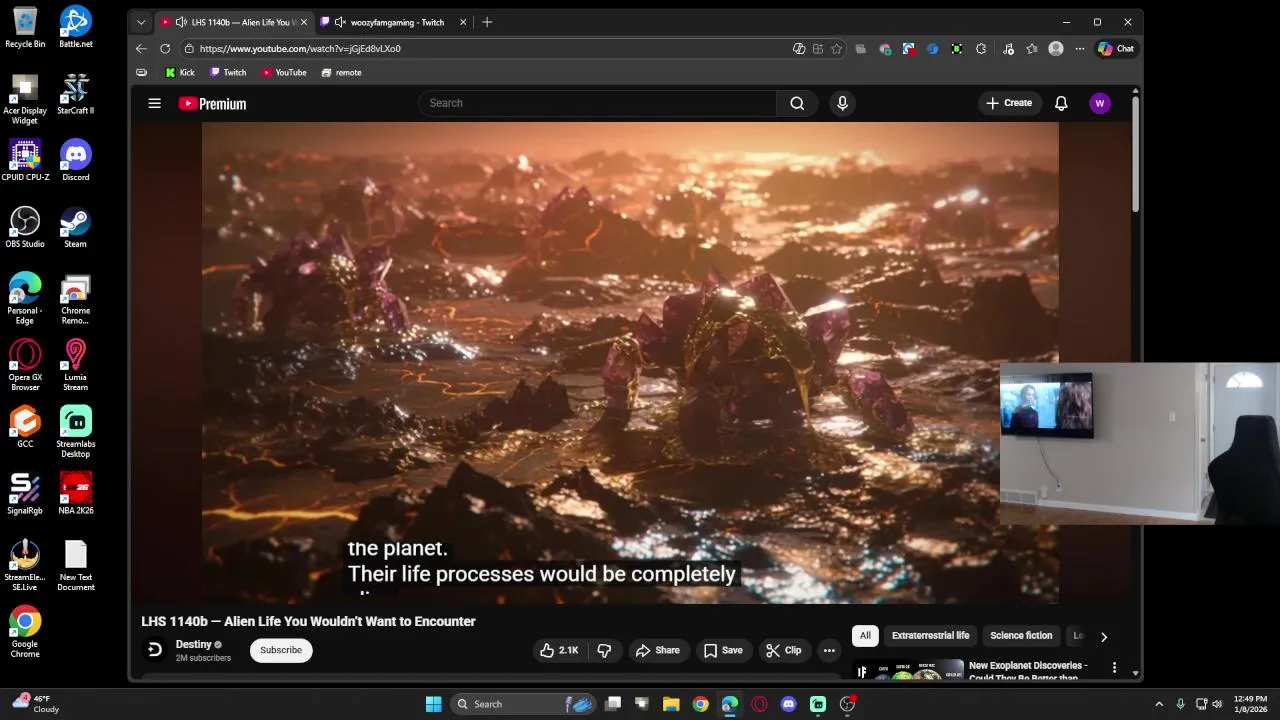
Task: Click the browser address bar
Action: point(490,48)
